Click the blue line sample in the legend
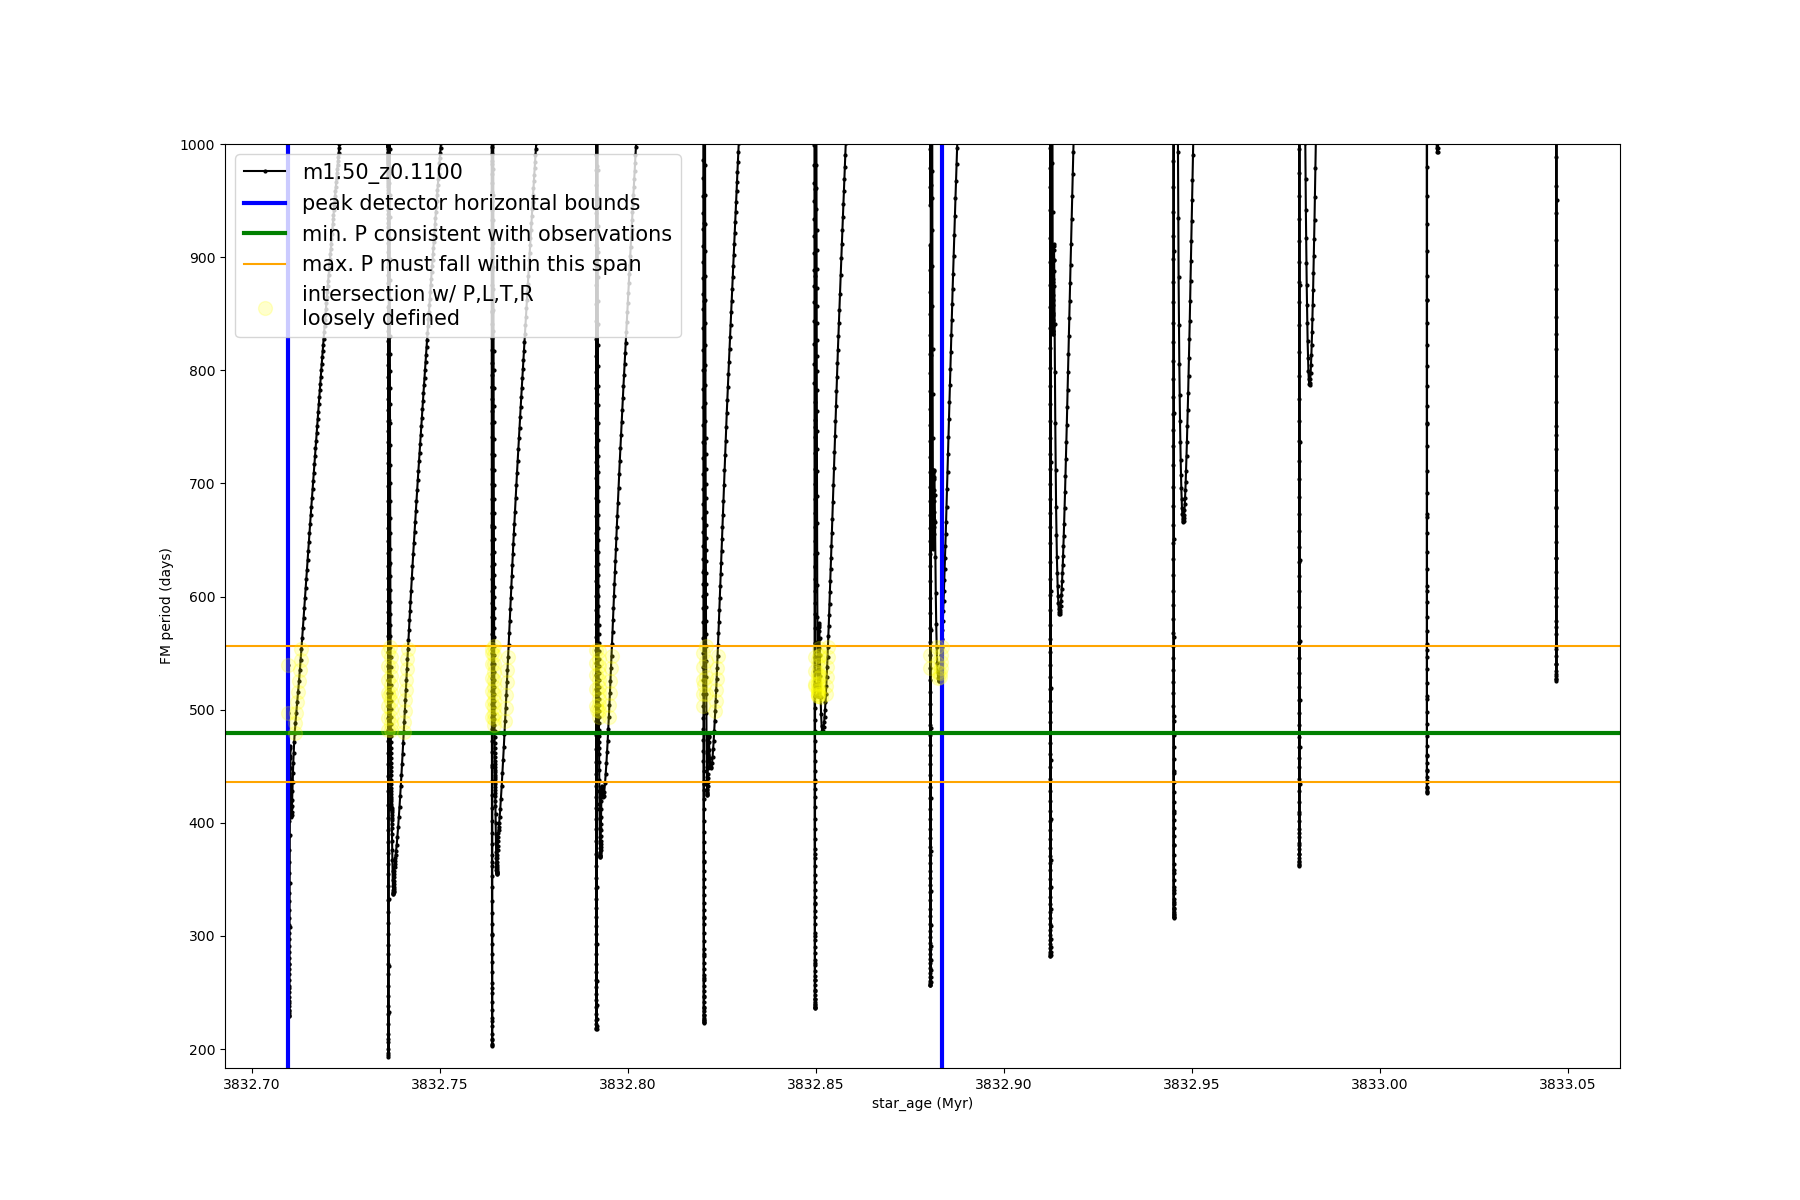The height and width of the screenshot is (1200, 1800). [x=265, y=203]
